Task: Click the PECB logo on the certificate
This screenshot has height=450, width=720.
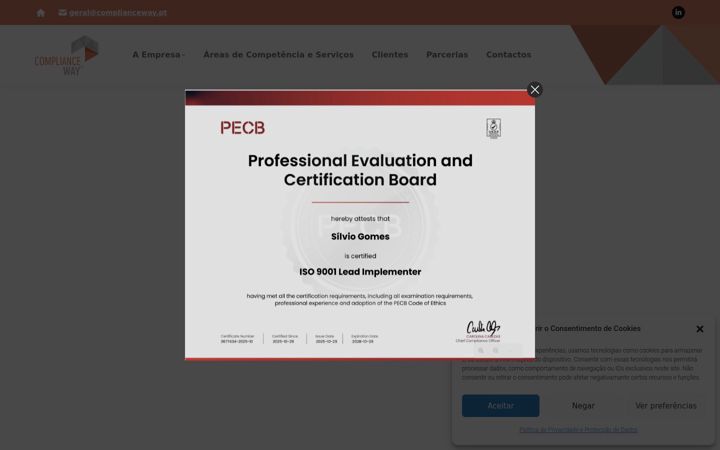Action: [x=242, y=128]
